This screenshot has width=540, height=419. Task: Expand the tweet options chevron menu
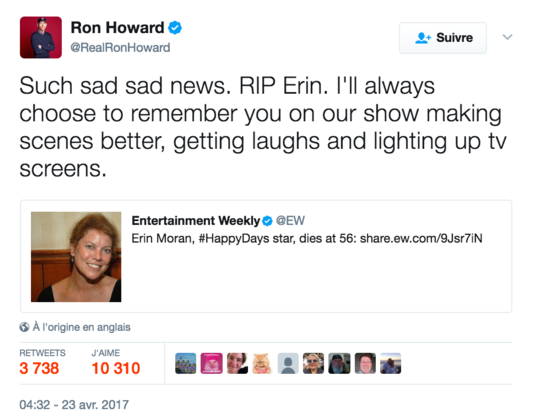[507, 37]
